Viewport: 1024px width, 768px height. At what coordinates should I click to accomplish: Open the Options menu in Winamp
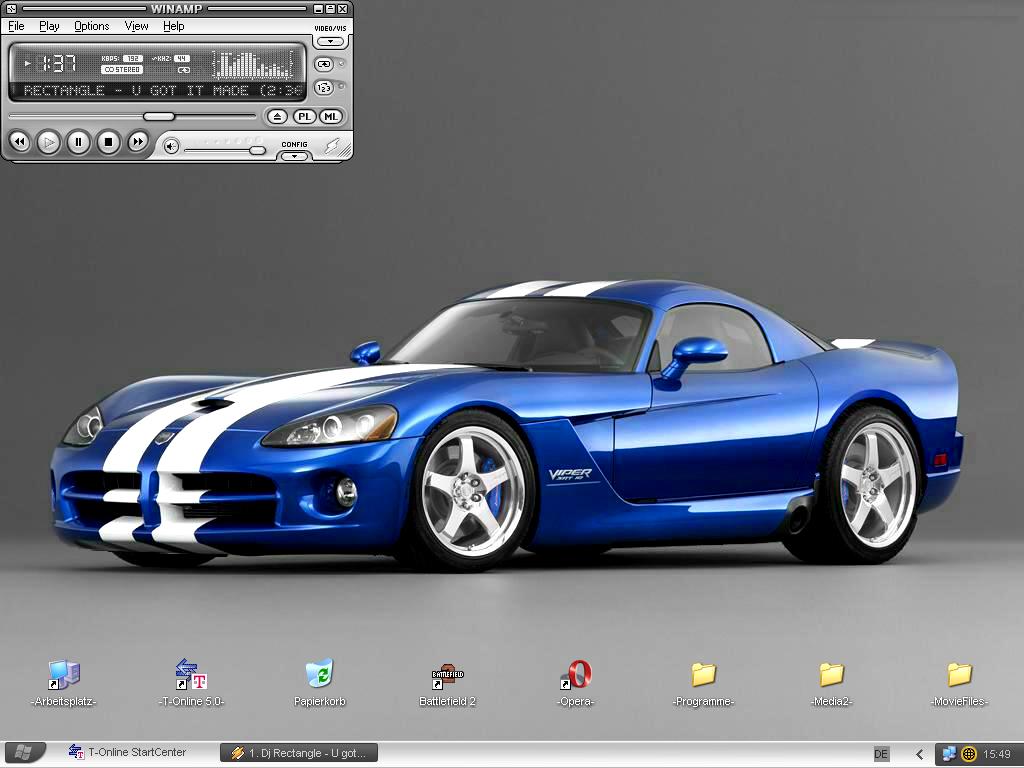tap(92, 26)
